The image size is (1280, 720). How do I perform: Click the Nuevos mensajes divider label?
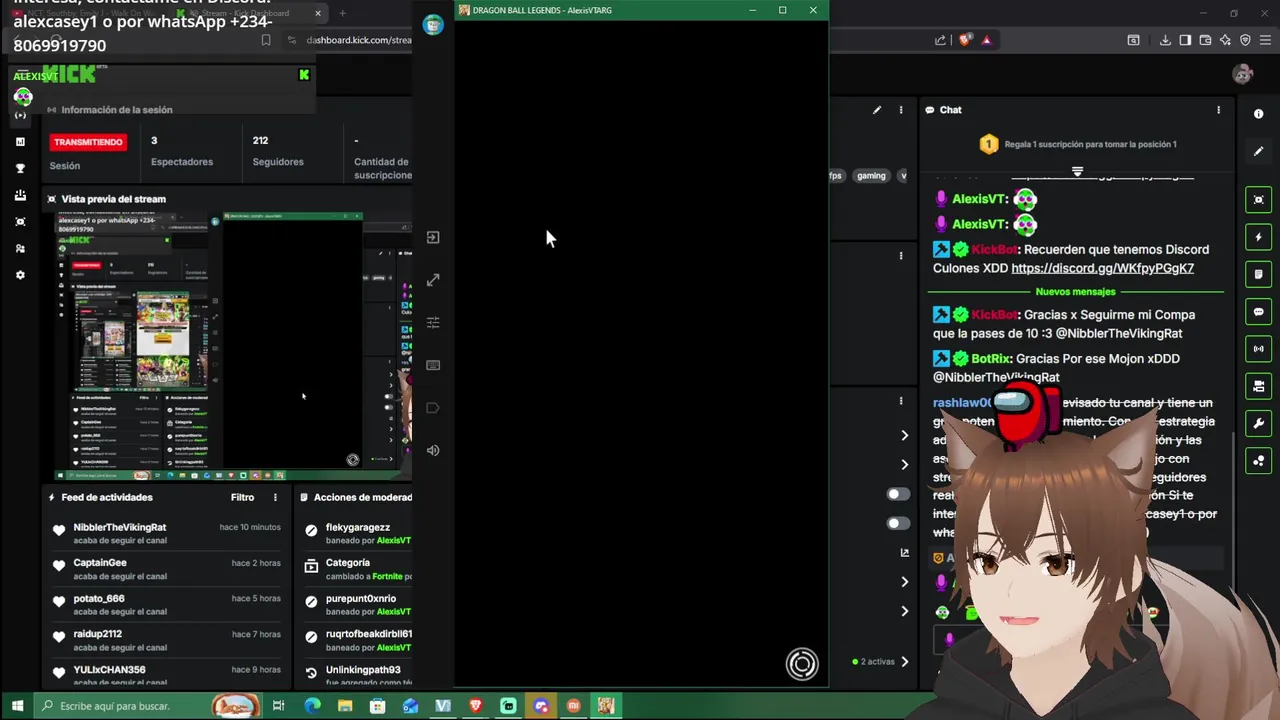tap(1075, 292)
